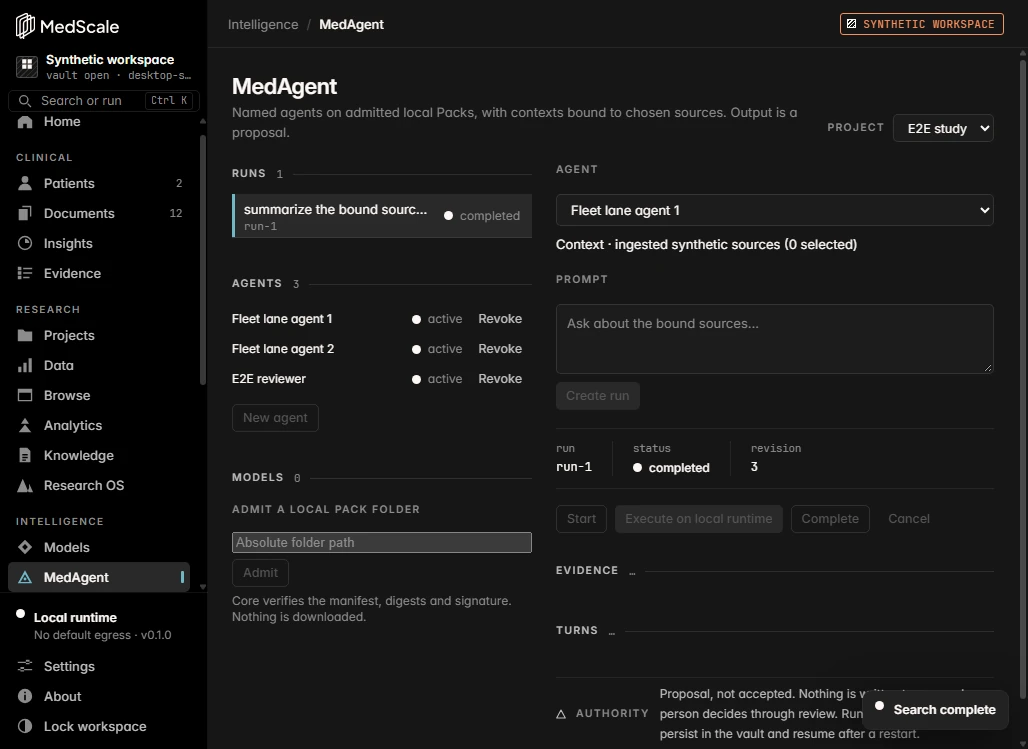Click the Research OS mountain icon
This screenshot has width=1028, height=749.
[25, 485]
